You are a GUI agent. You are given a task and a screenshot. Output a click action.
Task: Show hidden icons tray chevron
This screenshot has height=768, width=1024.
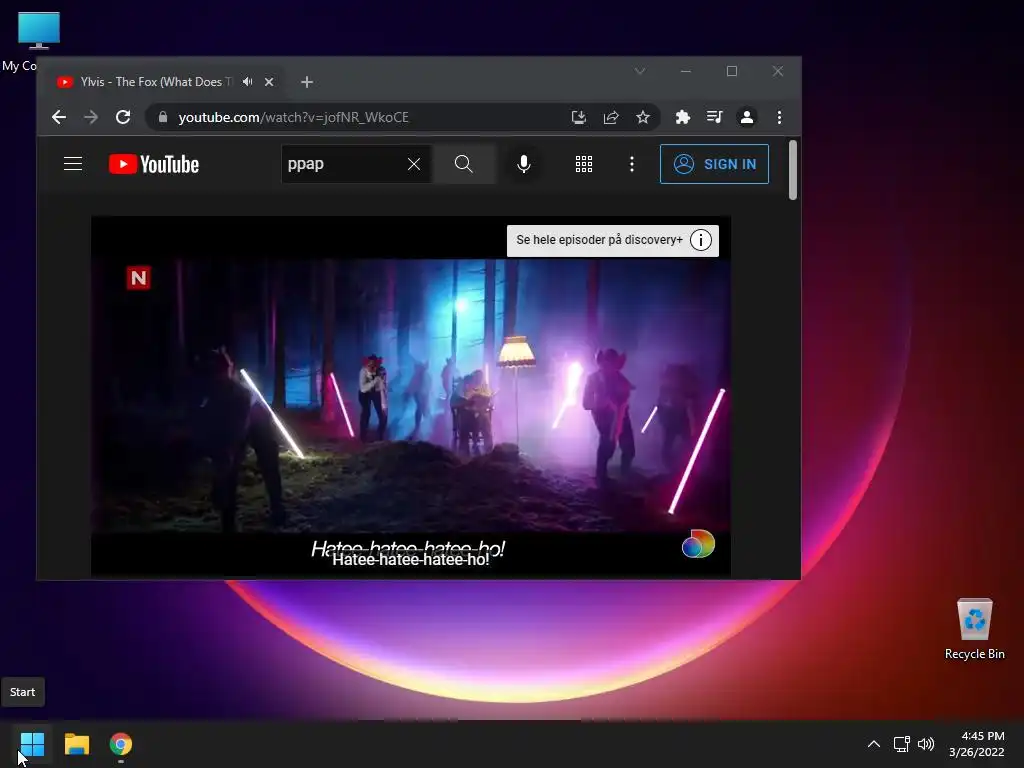[x=873, y=744]
